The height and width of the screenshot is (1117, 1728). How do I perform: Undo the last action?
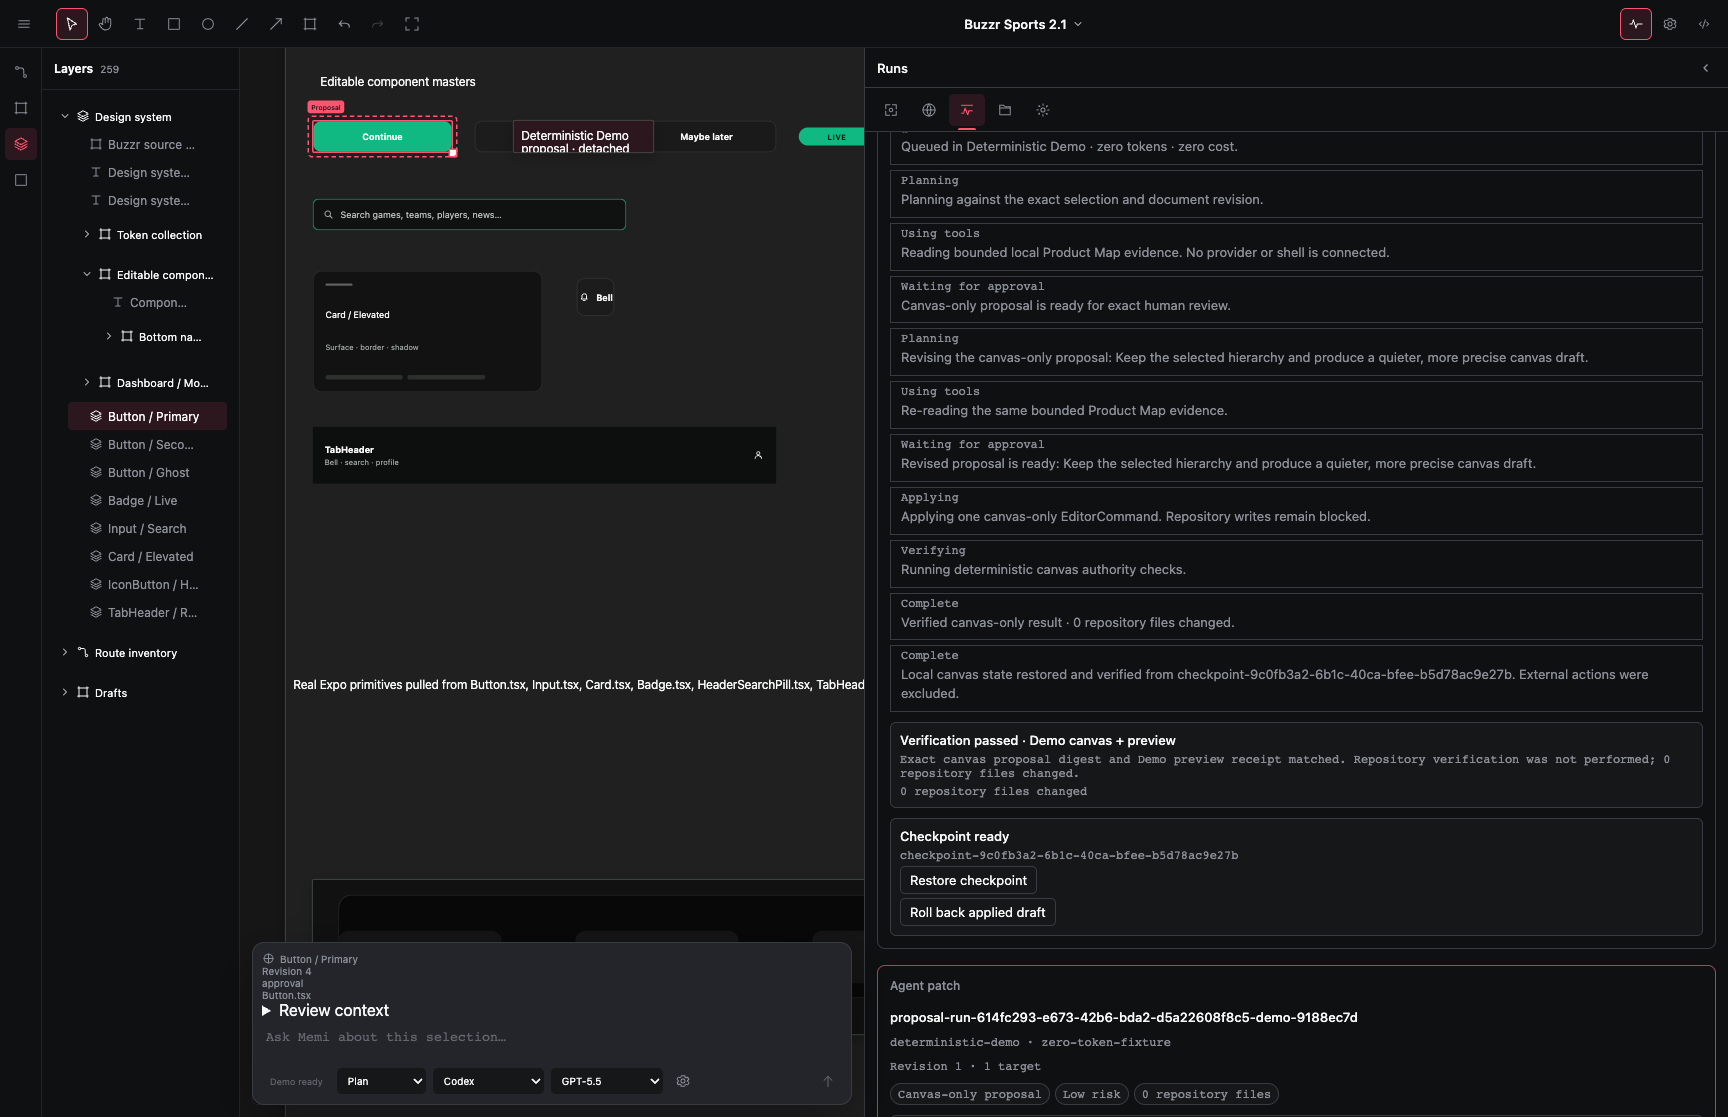coord(344,24)
